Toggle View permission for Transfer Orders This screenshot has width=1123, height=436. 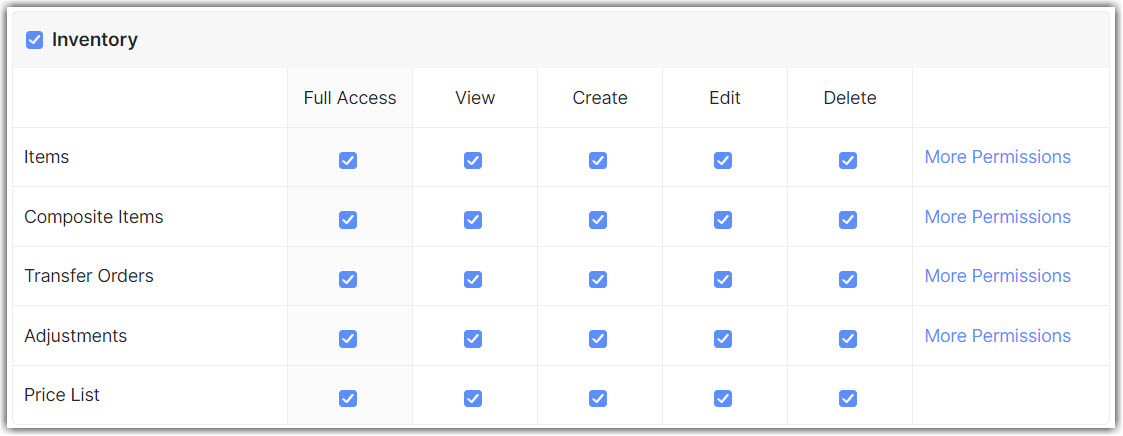473,279
